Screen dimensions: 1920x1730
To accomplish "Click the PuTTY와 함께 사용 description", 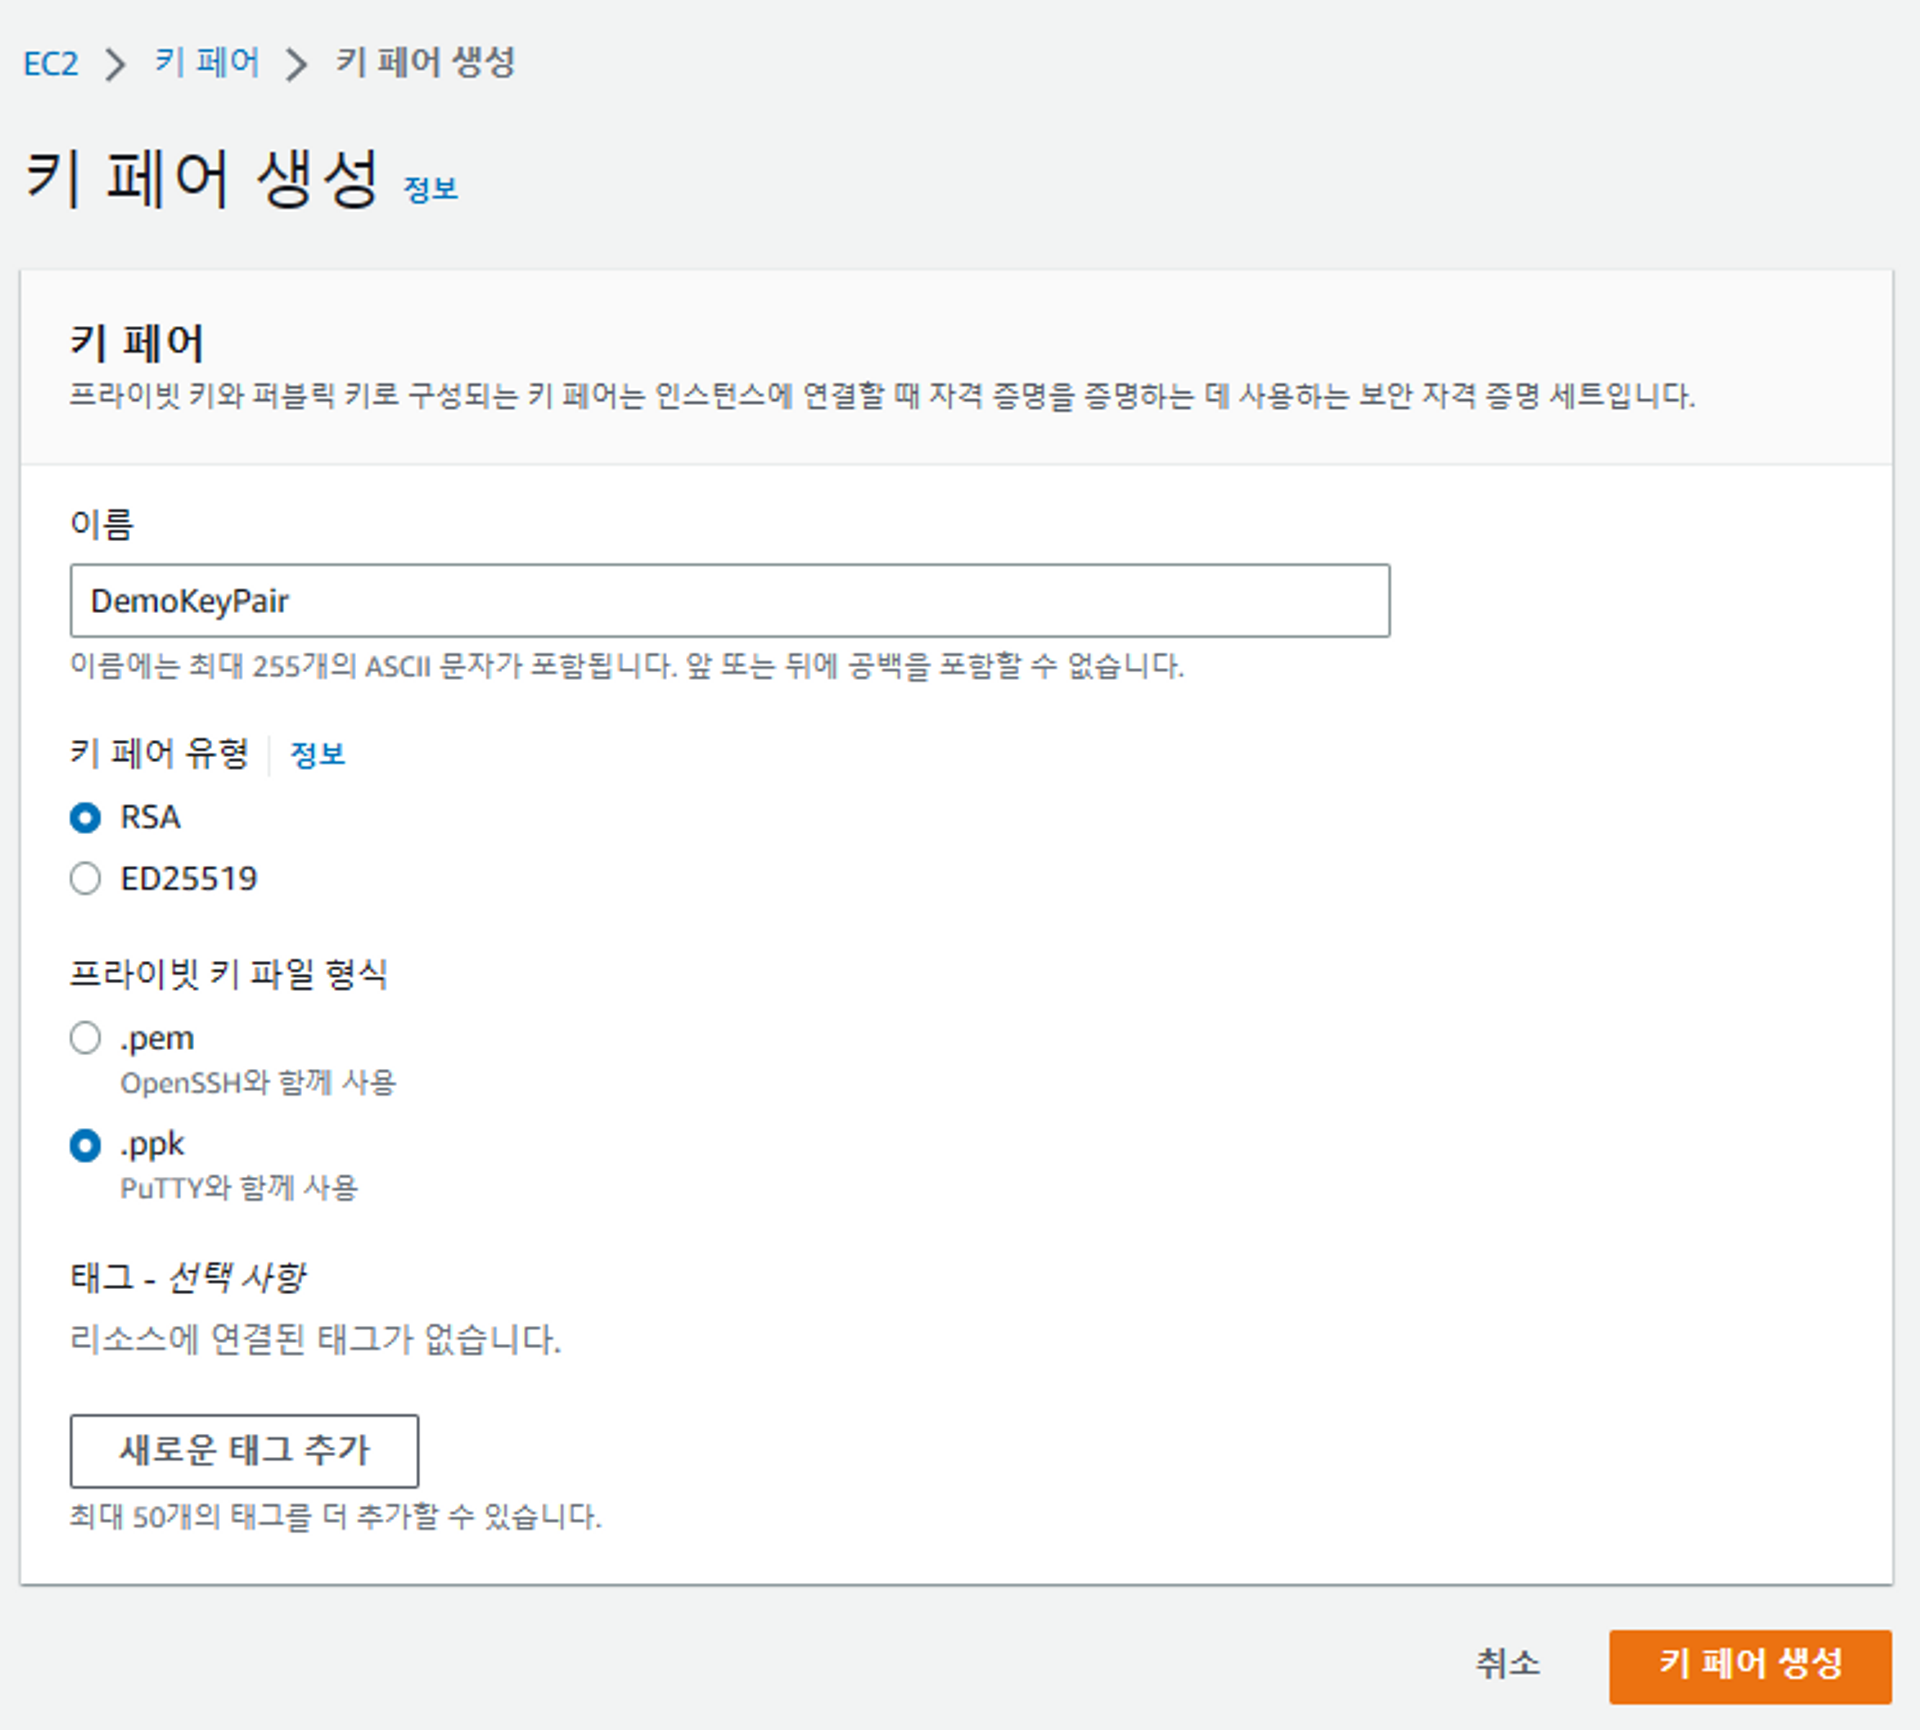I will [x=238, y=1188].
